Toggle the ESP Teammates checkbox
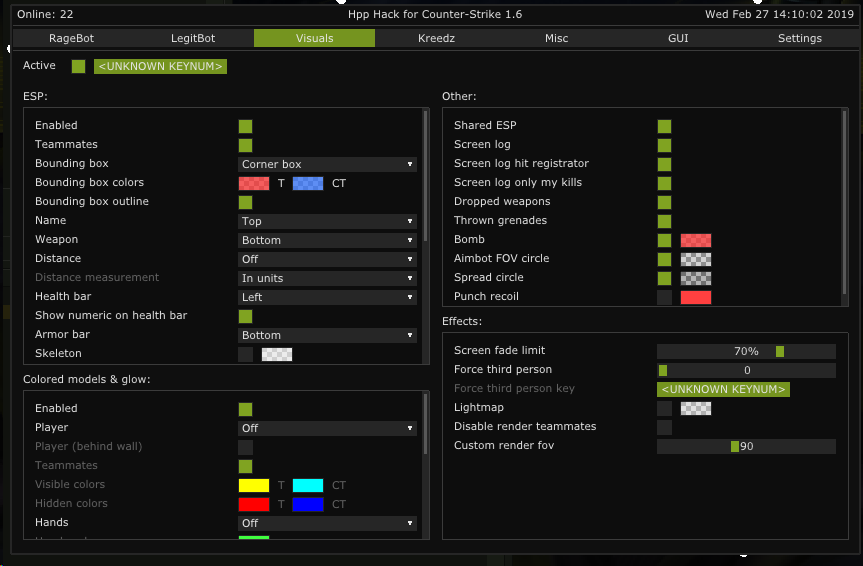Image resolution: width=863 pixels, height=566 pixels. click(x=245, y=145)
